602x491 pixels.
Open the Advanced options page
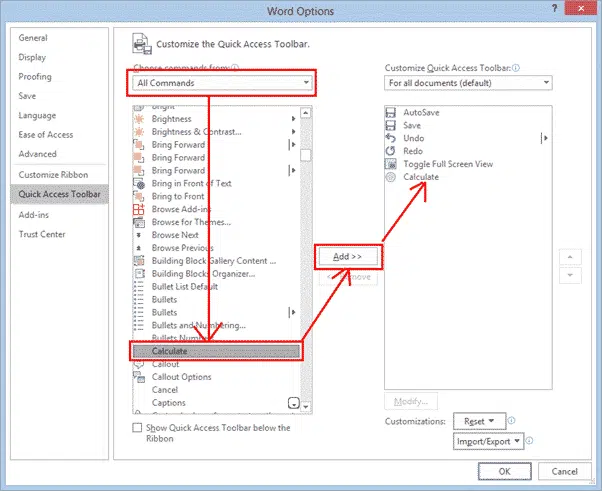click(x=38, y=154)
